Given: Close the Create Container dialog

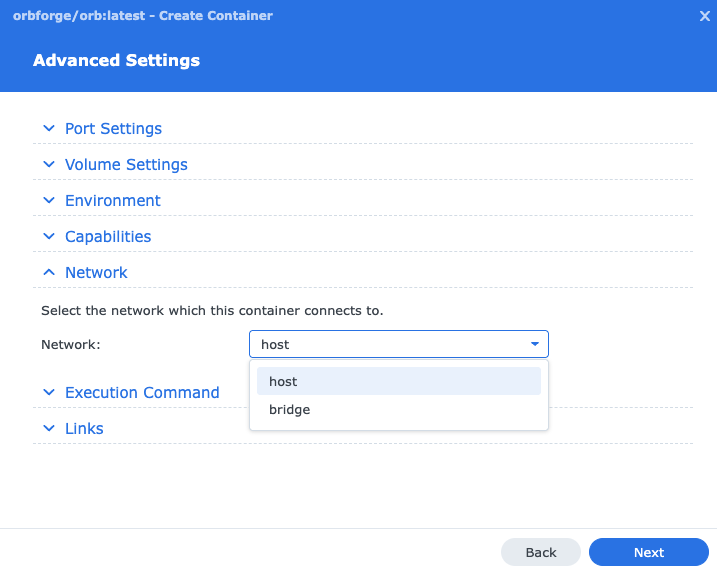Looking at the screenshot, I should [704, 16].
